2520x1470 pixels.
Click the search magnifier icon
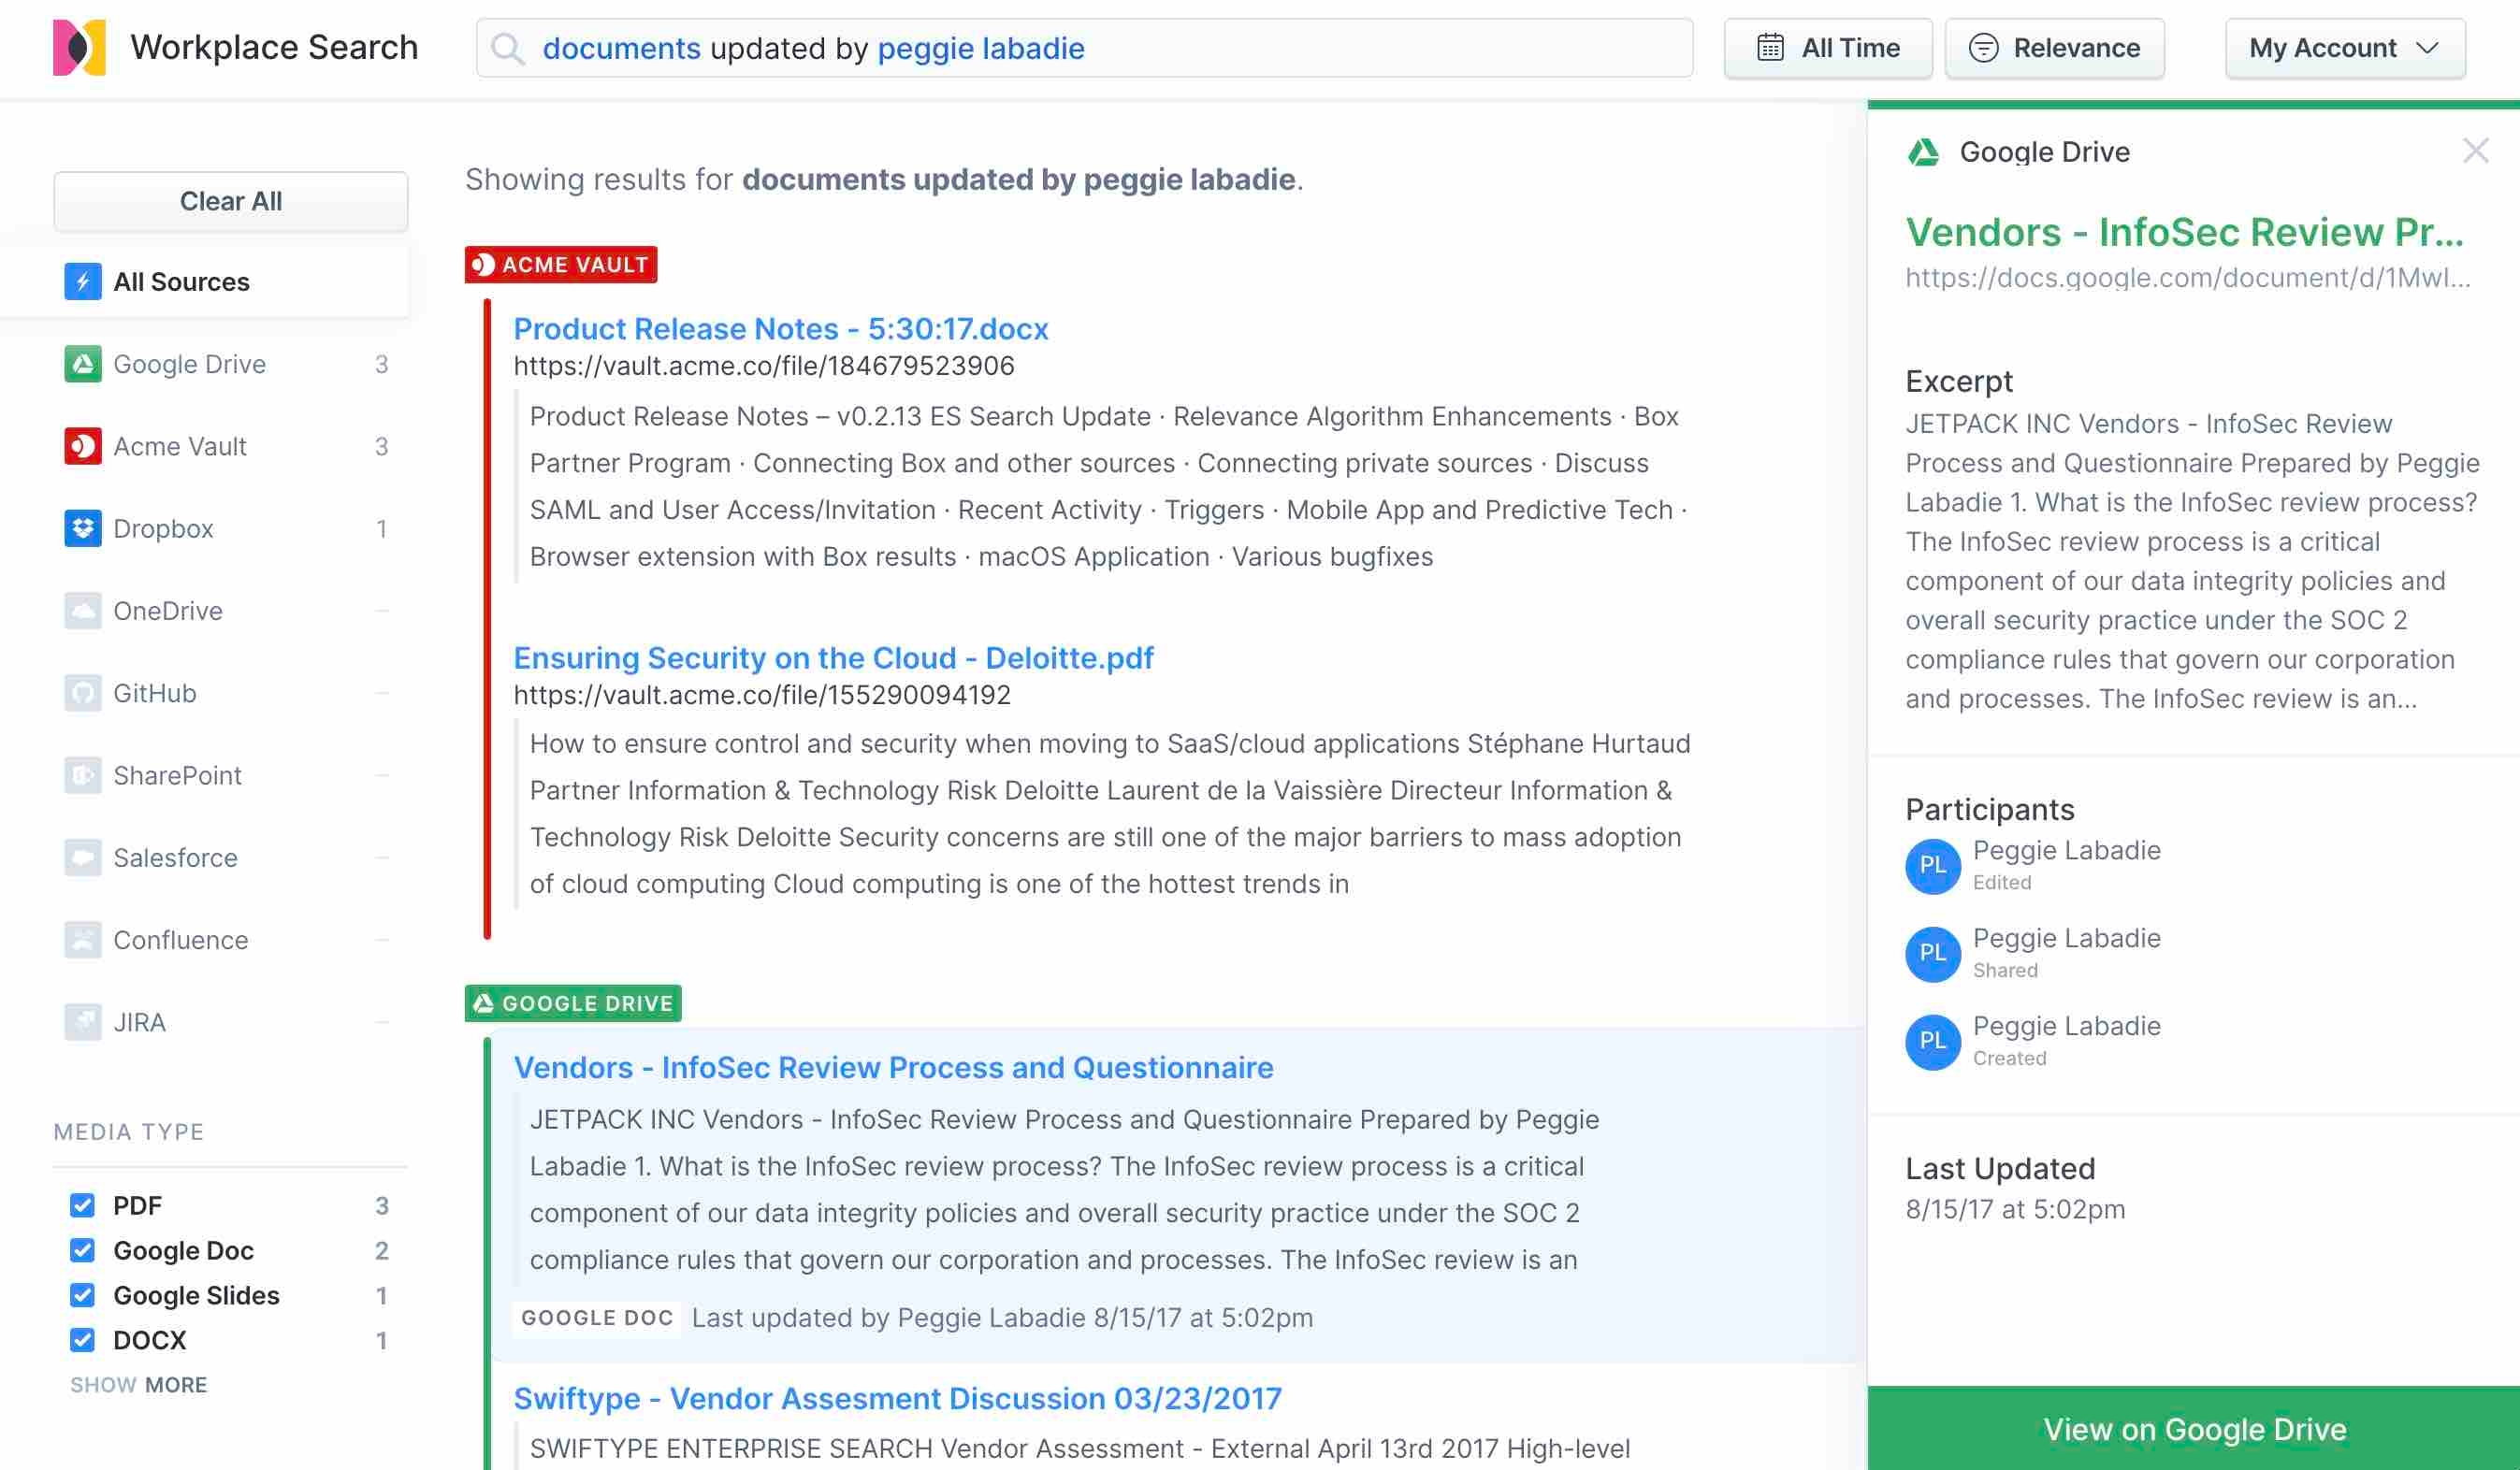[508, 48]
